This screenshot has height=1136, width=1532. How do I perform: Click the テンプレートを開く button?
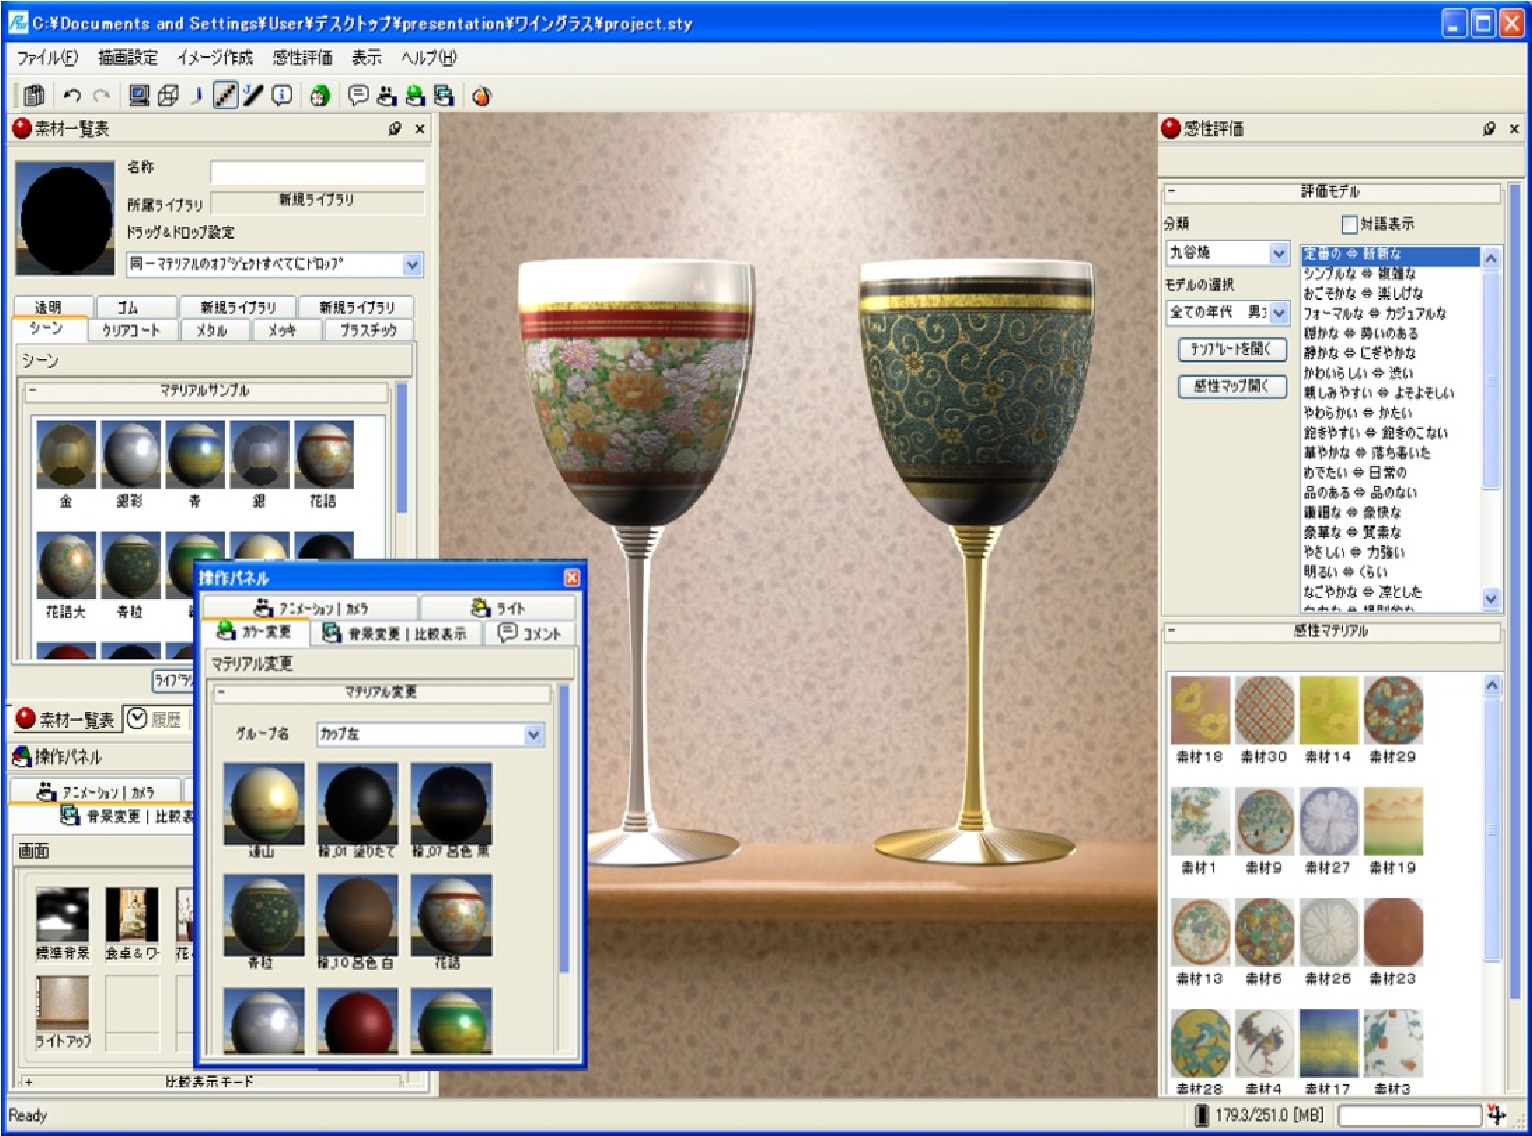point(1231,349)
